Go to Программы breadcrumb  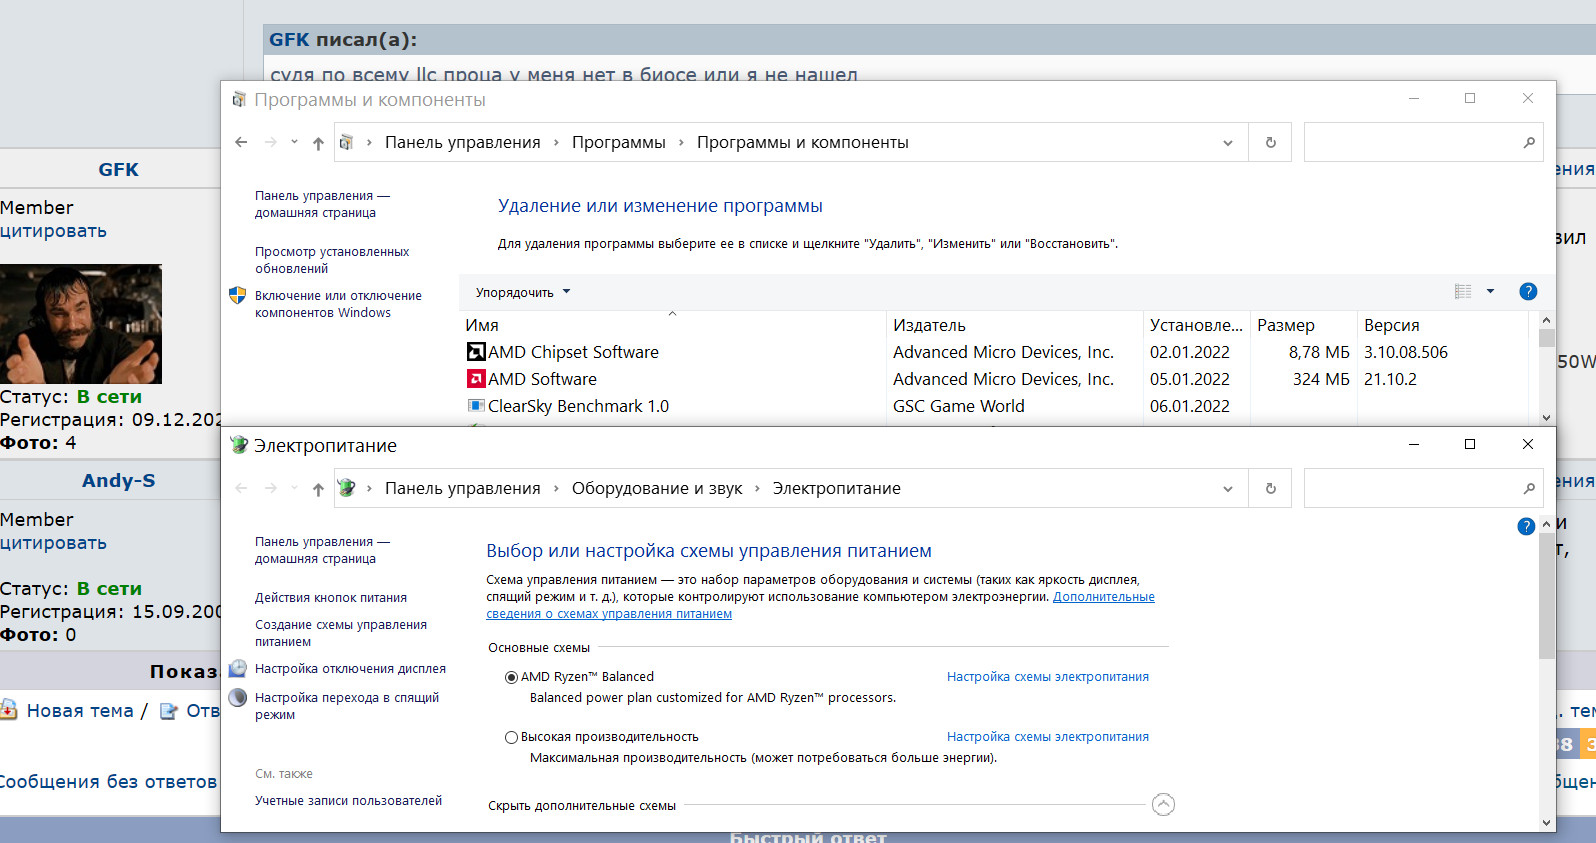618,142
